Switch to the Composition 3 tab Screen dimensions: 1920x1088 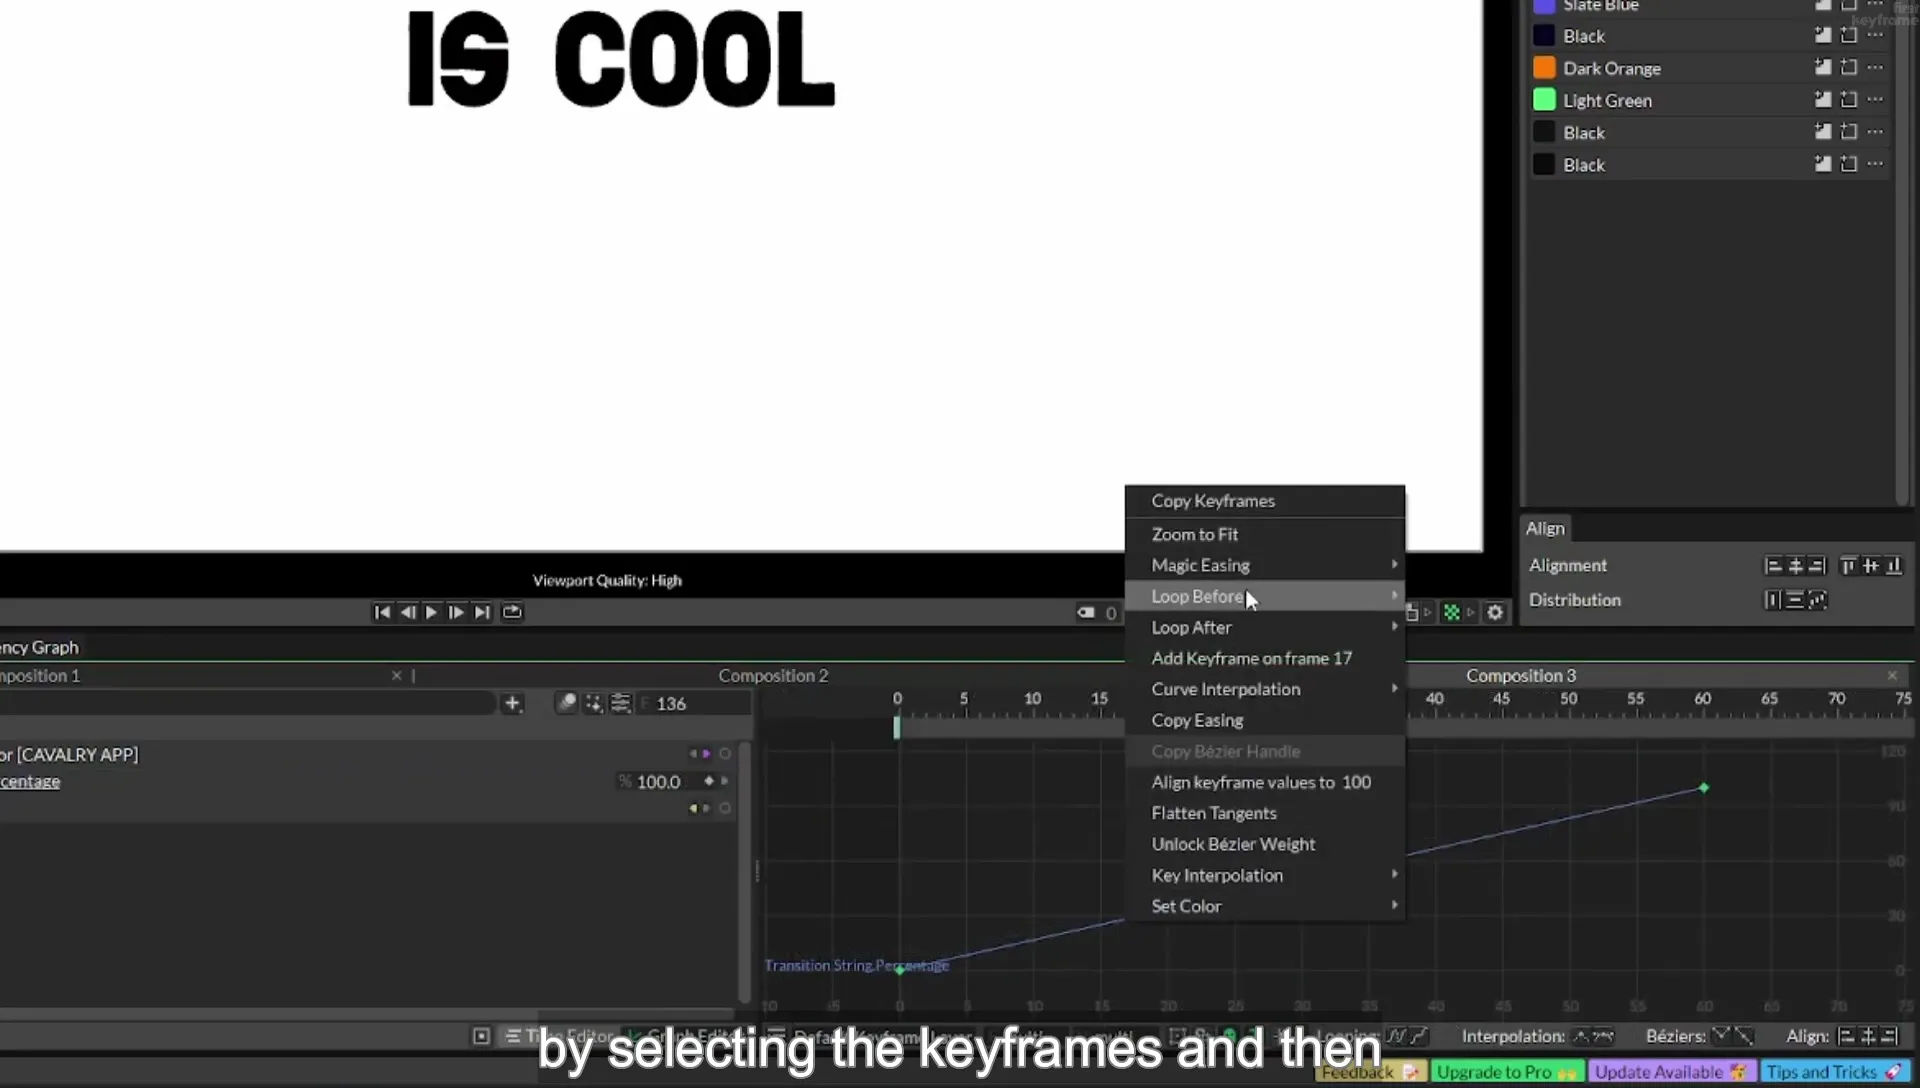coord(1520,676)
